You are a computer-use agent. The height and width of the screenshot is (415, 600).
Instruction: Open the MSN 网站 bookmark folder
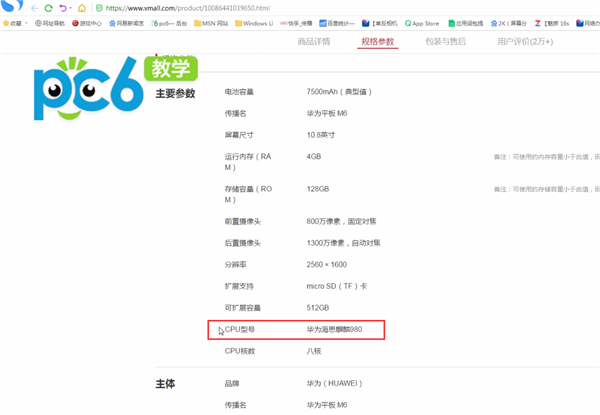211,23
